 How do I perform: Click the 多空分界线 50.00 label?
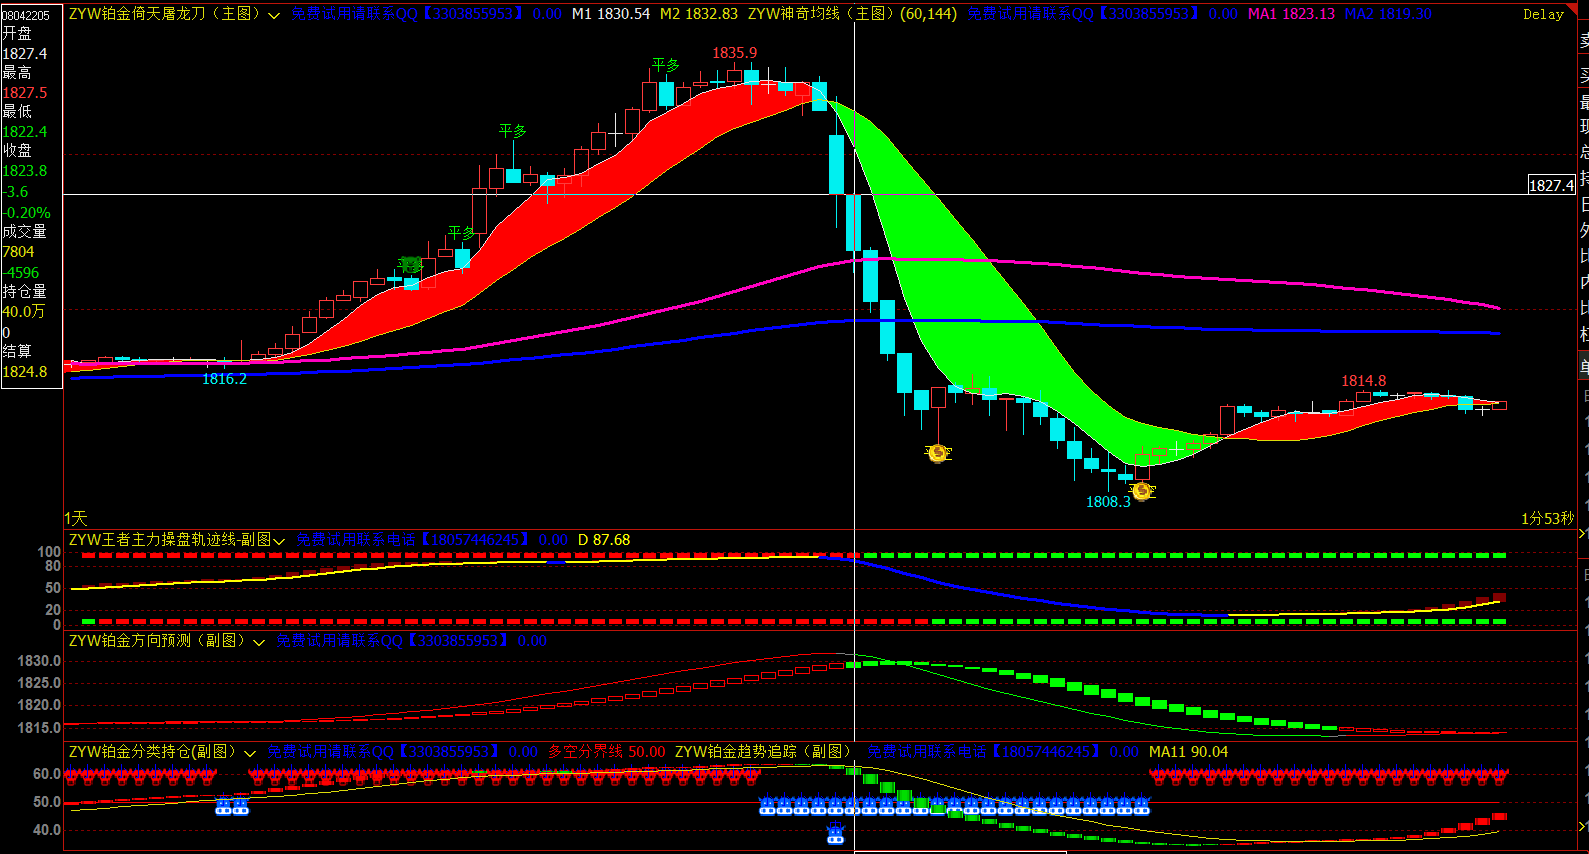(x=606, y=752)
